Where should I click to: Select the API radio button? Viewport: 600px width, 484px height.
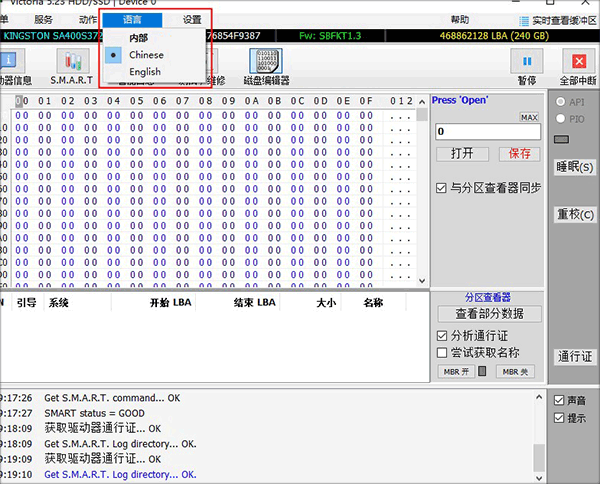pos(561,102)
